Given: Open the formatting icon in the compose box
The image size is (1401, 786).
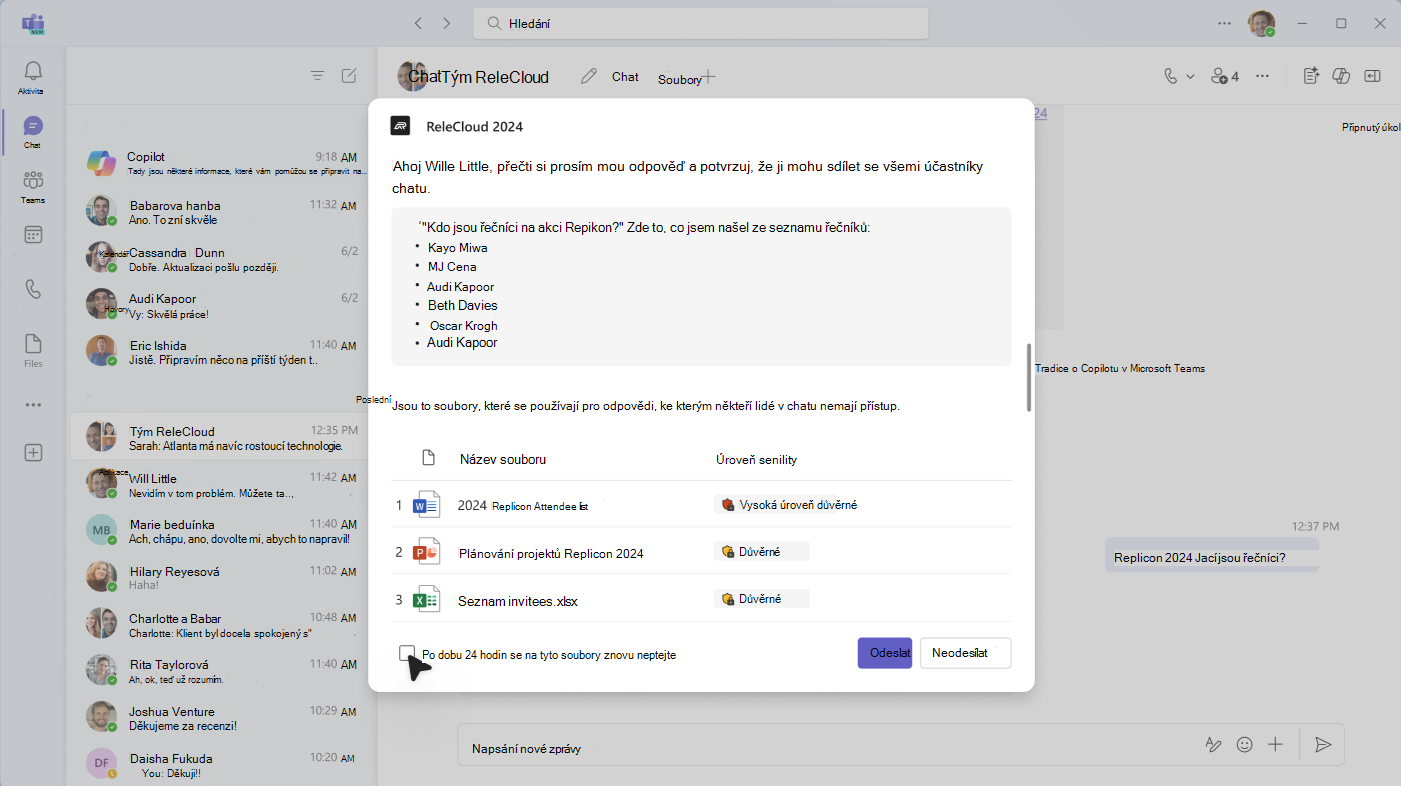Looking at the screenshot, I should [1213, 744].
